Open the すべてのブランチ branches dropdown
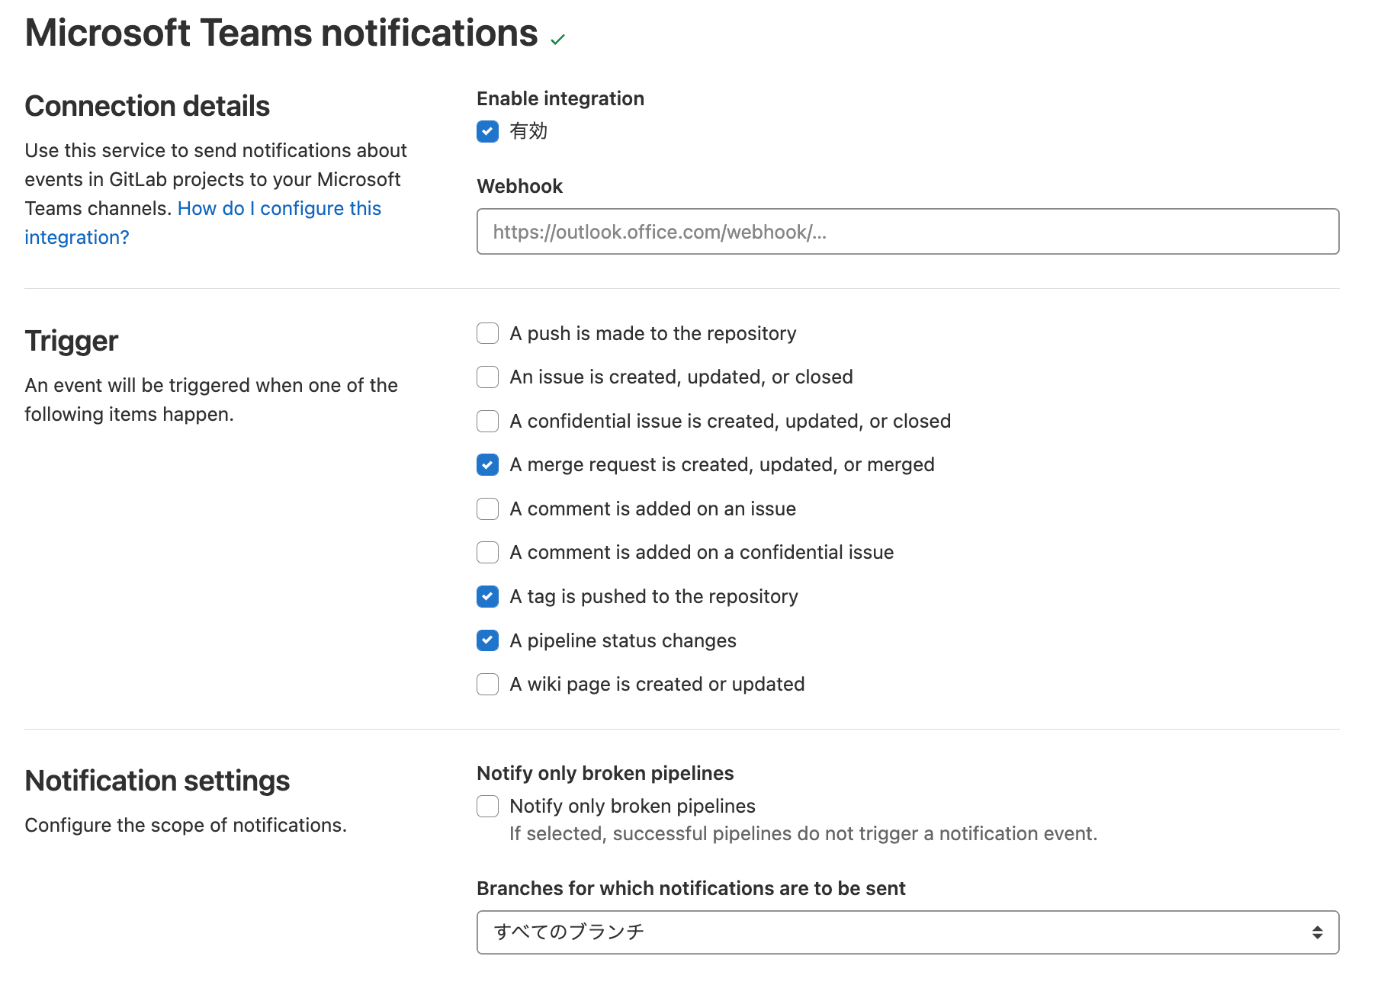1400x985 pixels. [x=908, y=932]
